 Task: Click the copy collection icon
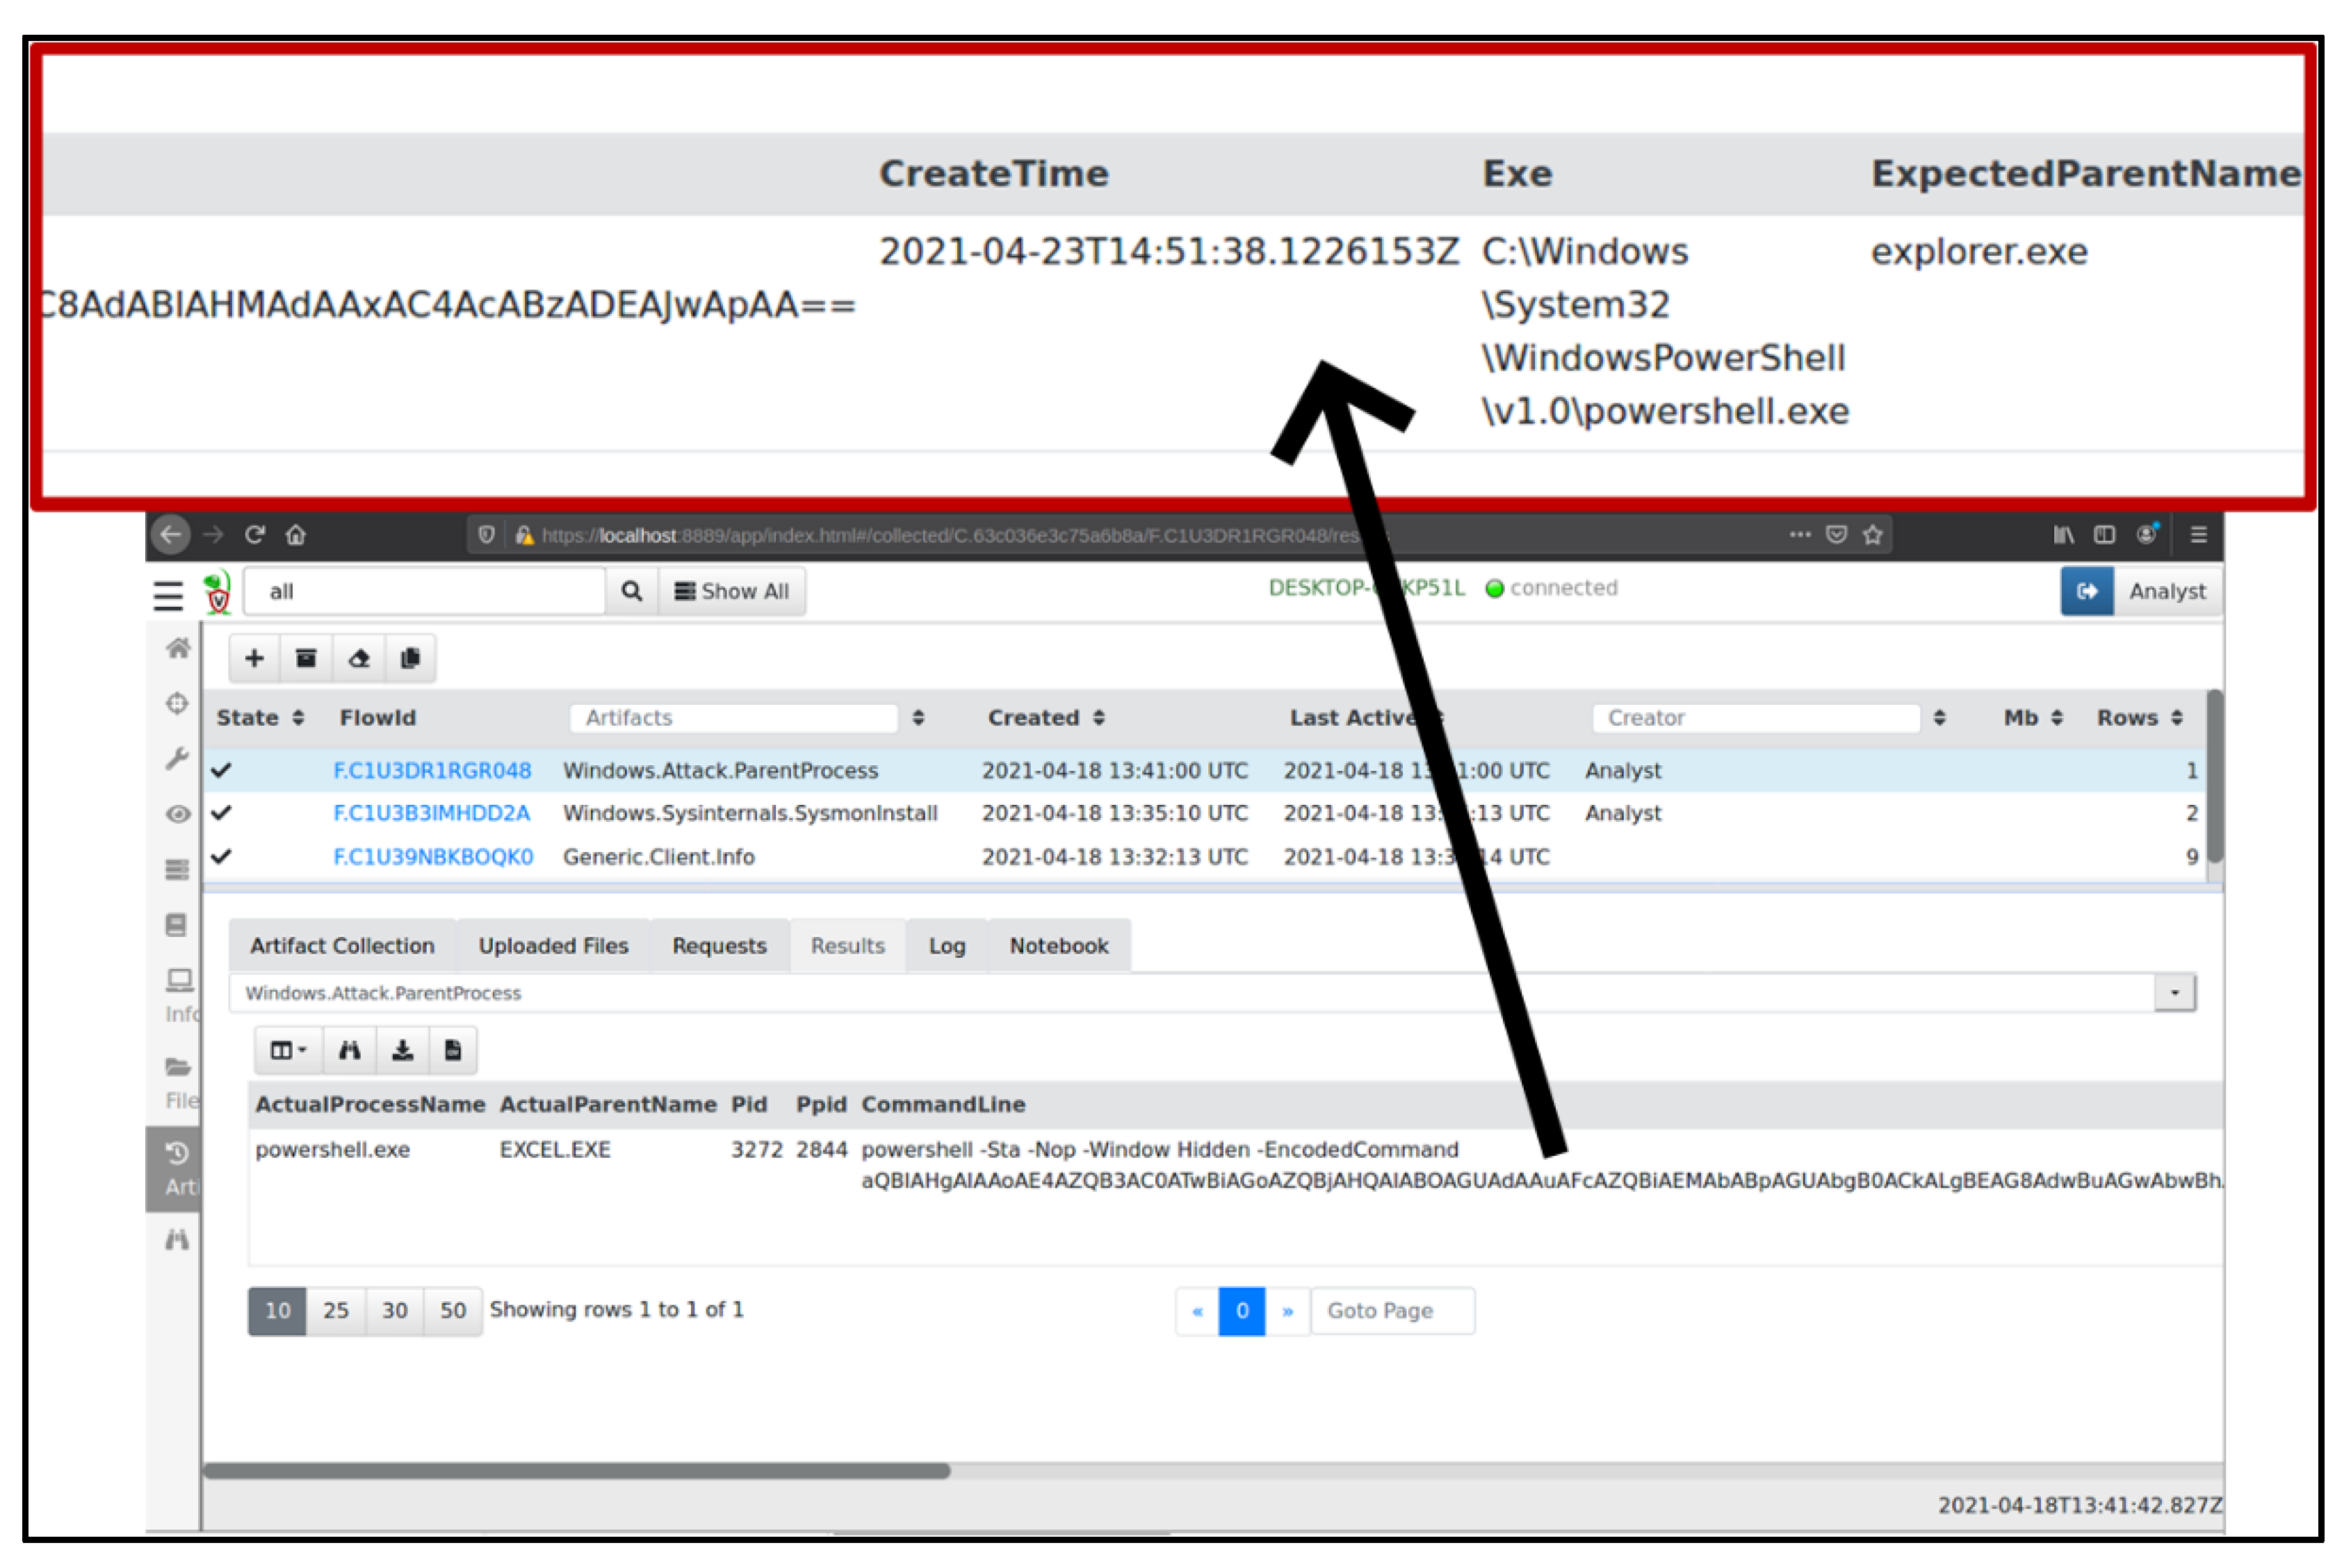[x=410, y=658]
